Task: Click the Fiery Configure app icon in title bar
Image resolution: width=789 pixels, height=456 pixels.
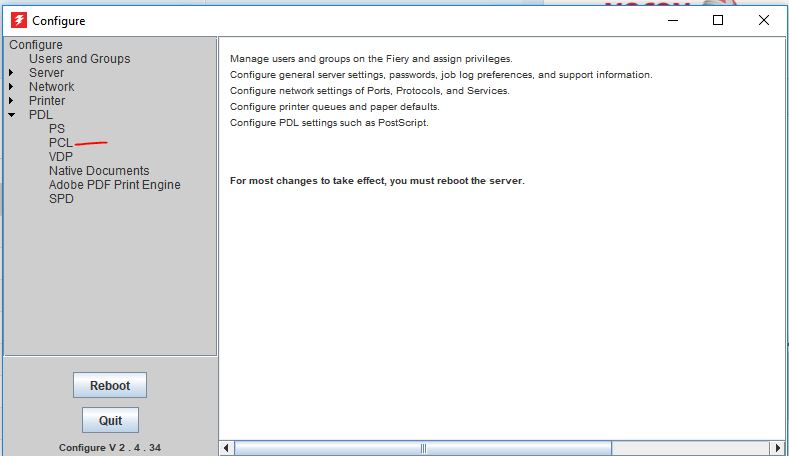Action: 17,20
